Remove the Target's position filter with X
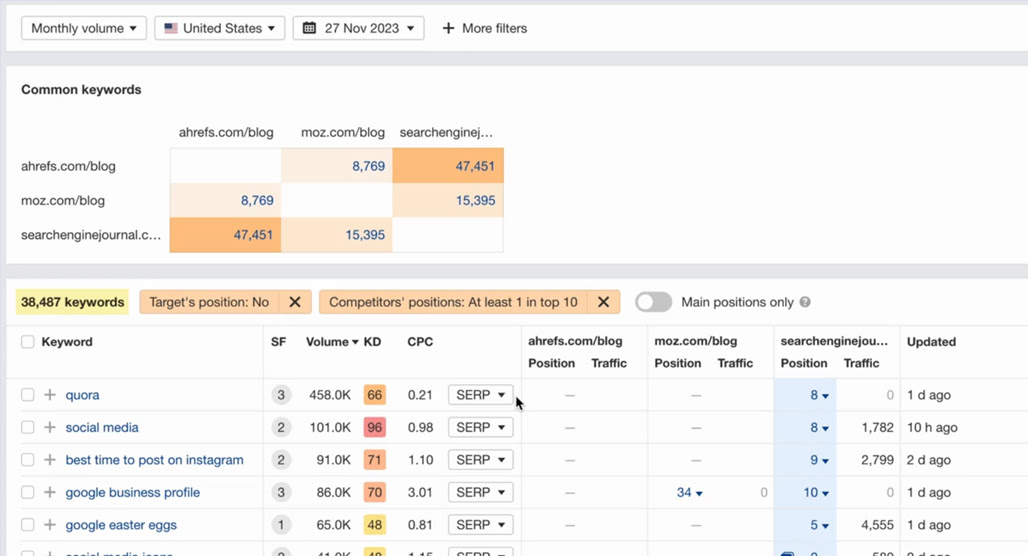This screenshot has height=556, width=1028. pos(295,302)
